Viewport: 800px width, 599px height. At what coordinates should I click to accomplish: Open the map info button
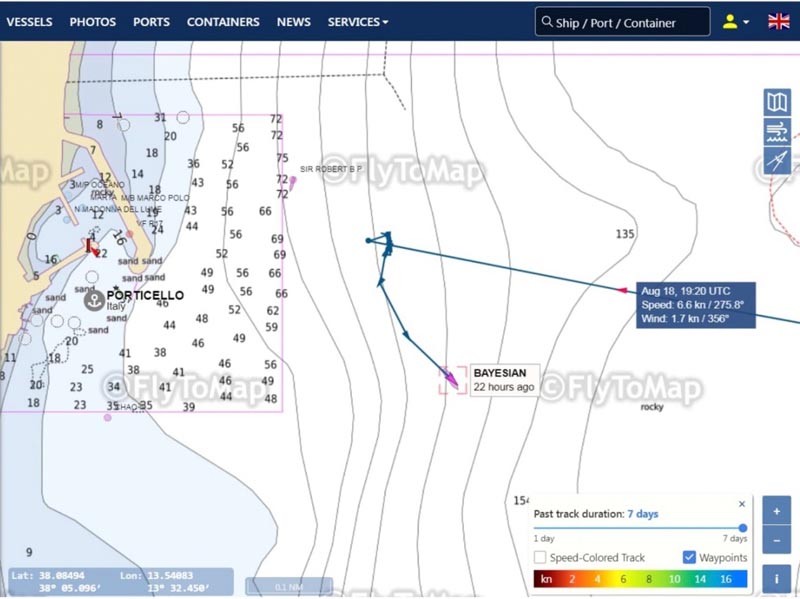[x=776, y=578]
